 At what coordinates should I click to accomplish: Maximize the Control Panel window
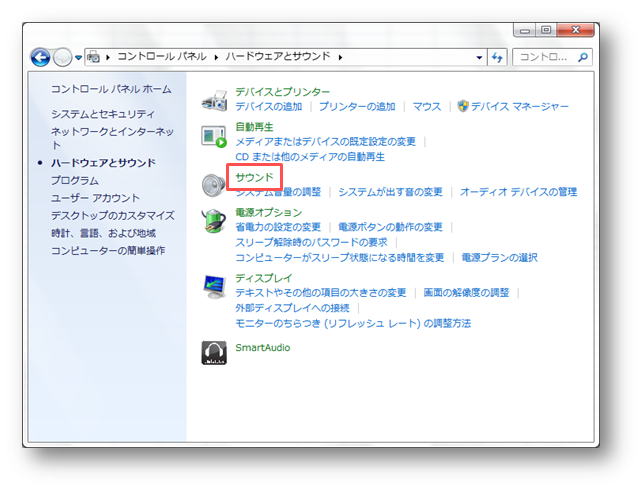tap(546, 30)
